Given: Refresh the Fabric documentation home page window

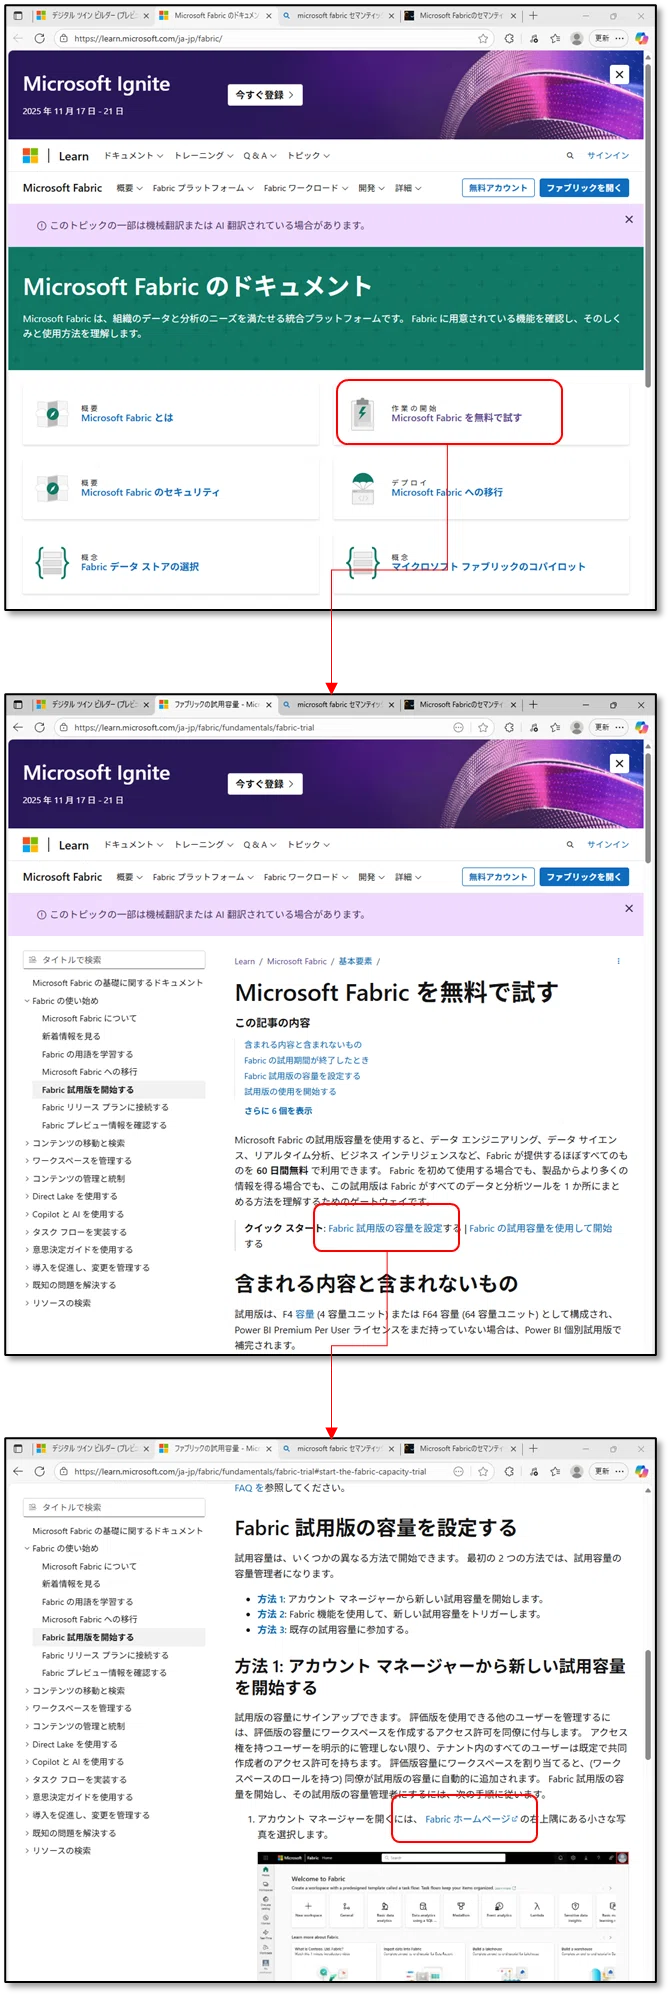Looking at the screenshot, I should point(39,38).
